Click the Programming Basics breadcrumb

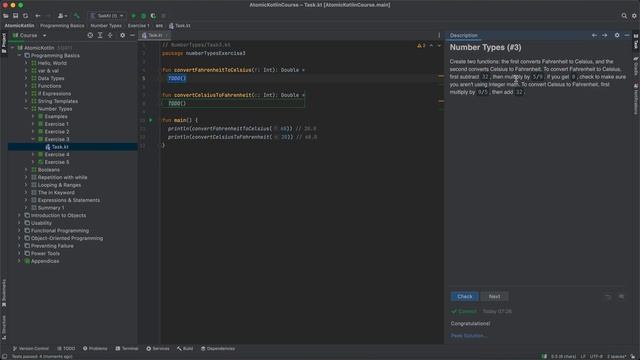(62, 26)
